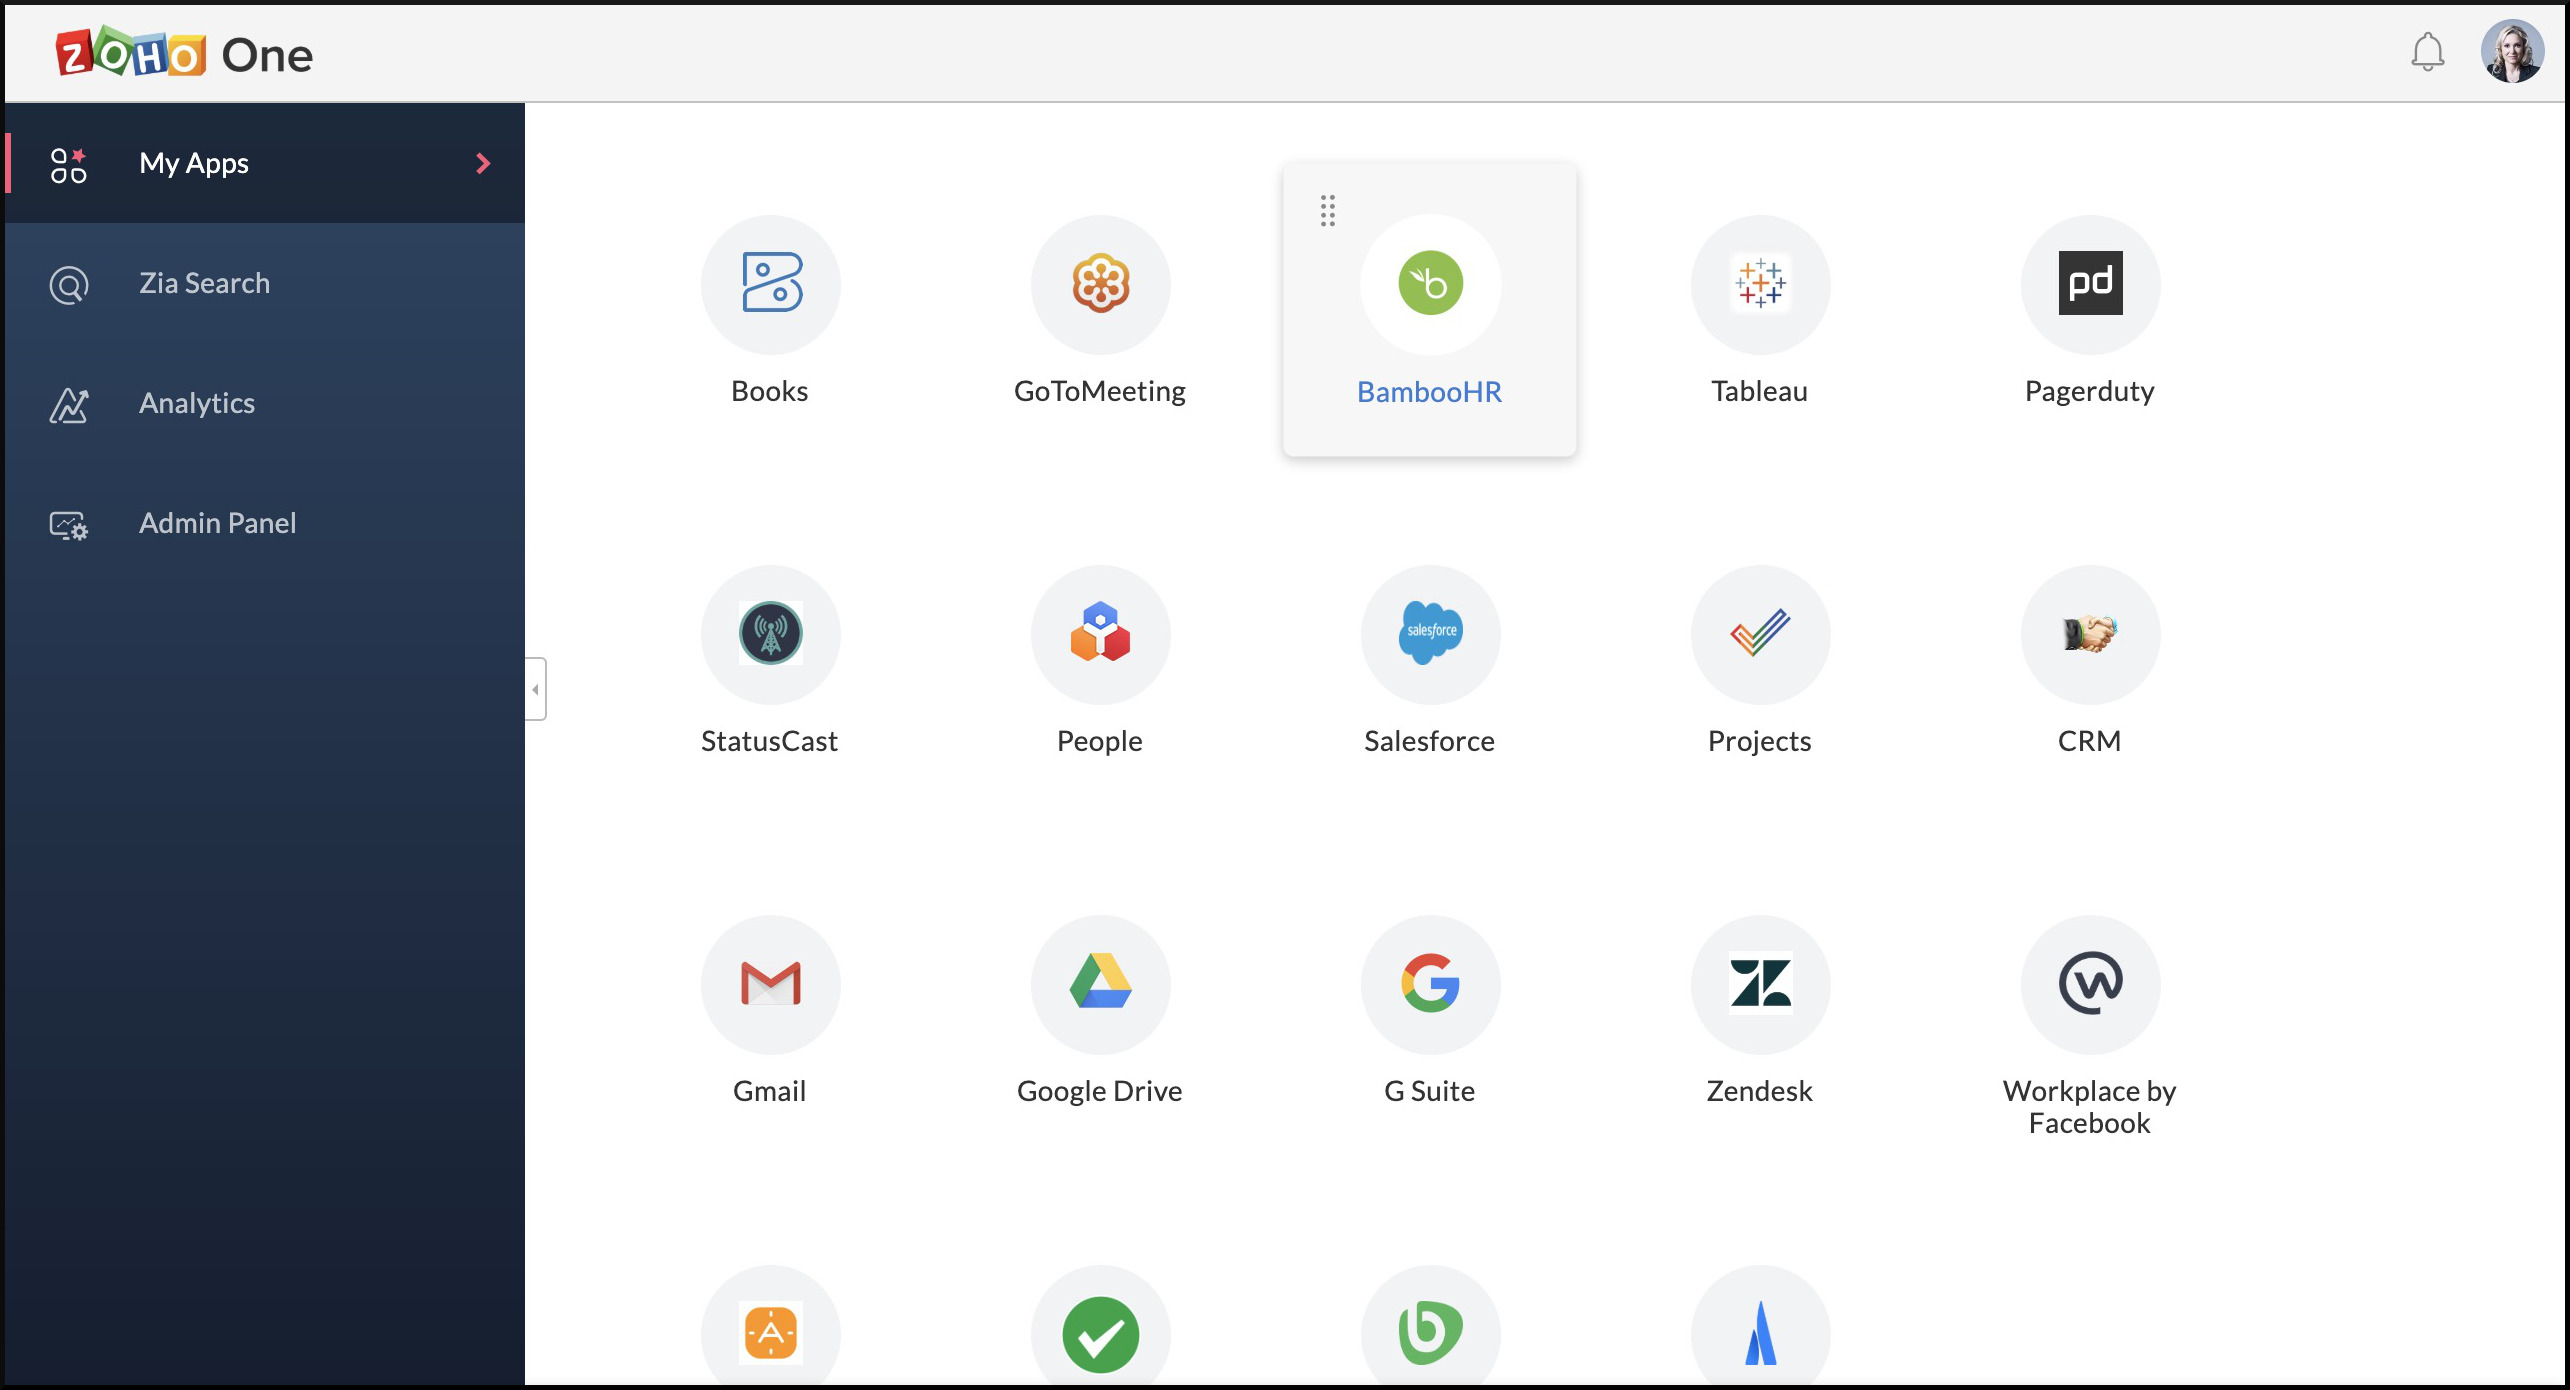Launch the Zendesk app
This screenshot has height=1390, width=2570.
1761,983
